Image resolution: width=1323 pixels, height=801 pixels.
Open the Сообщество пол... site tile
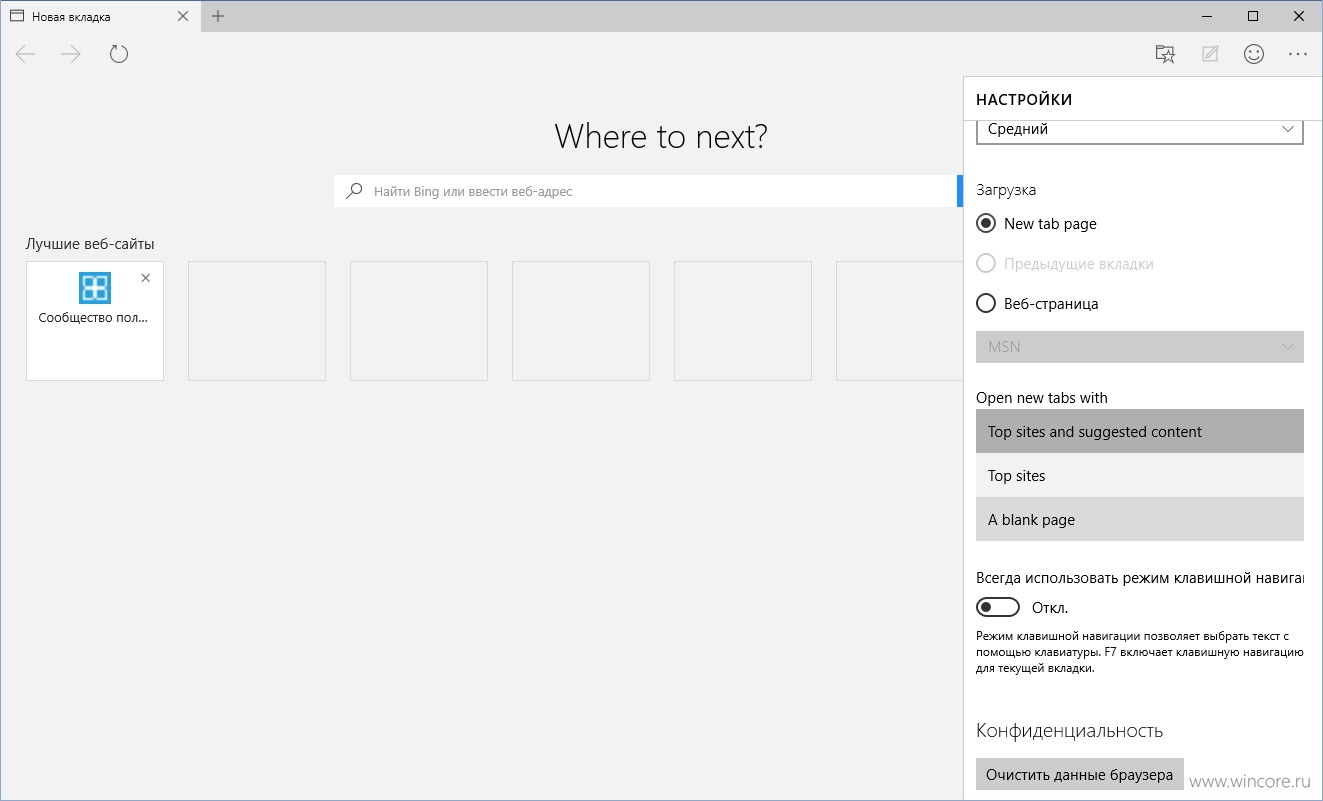click(95, 321)
